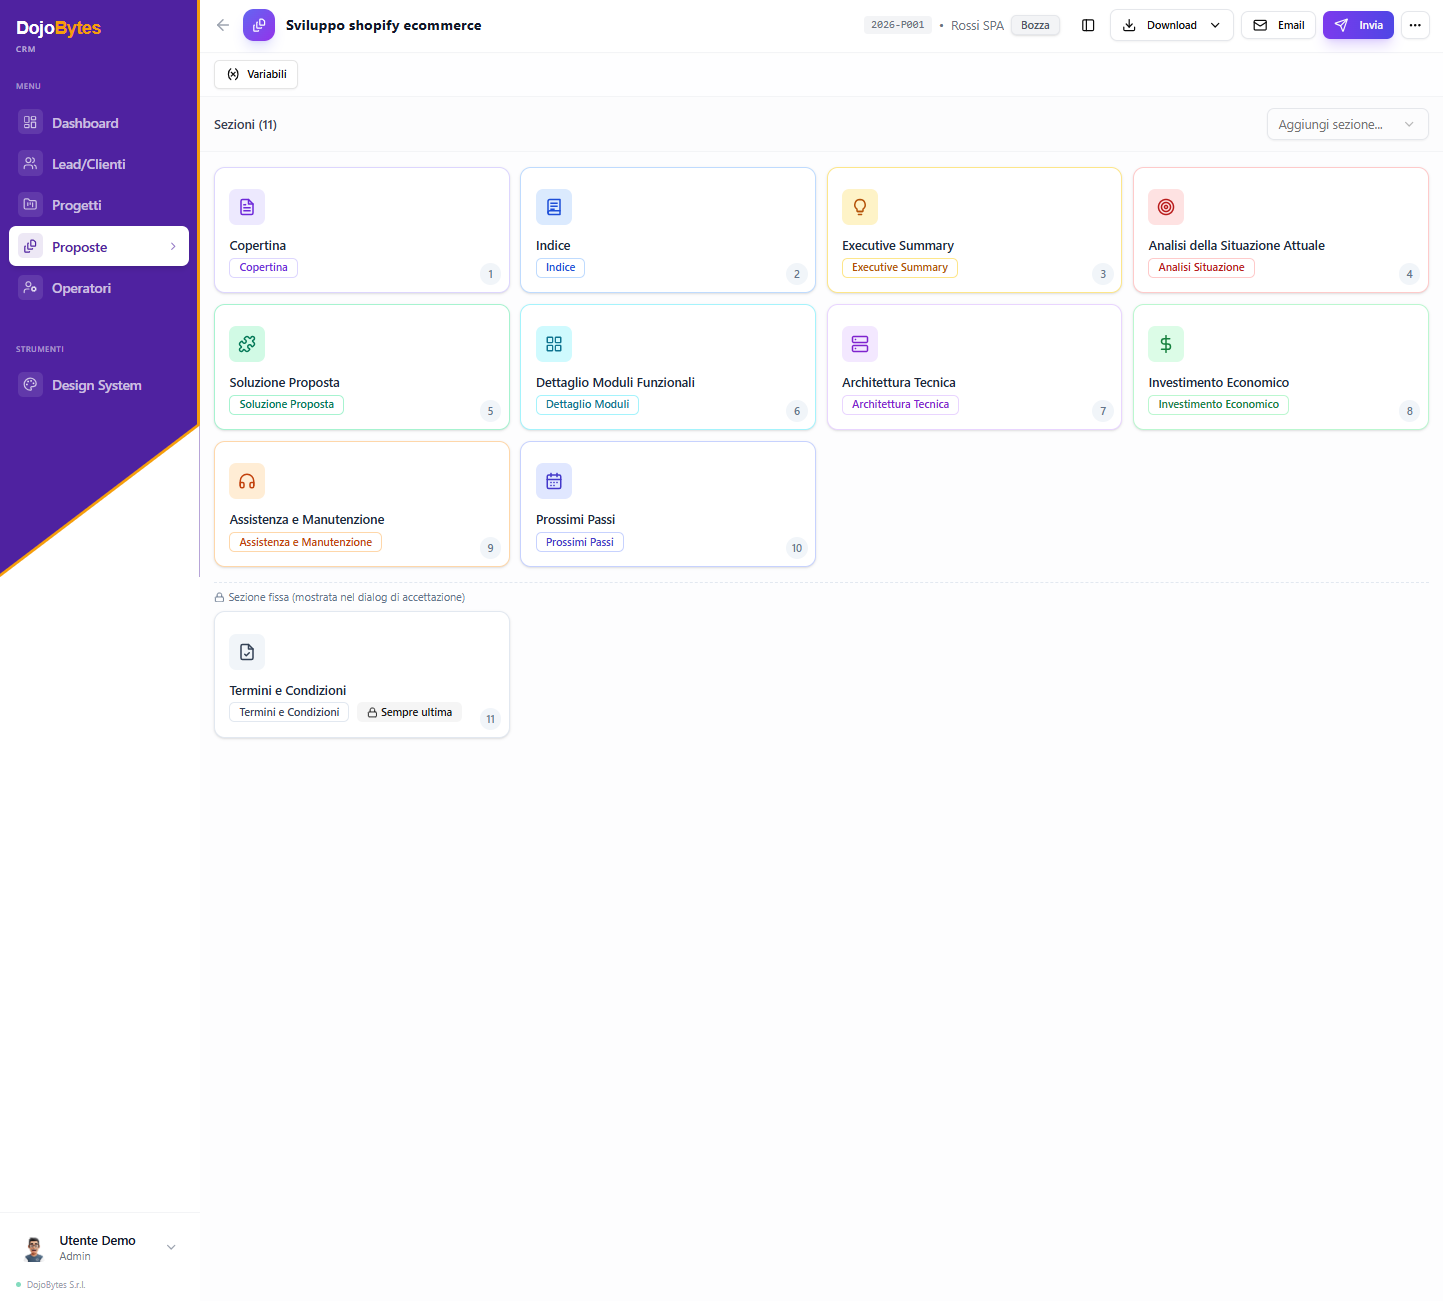
Task: Click the target icon for Analisi della Situazione
Action: pos(1166,207)
